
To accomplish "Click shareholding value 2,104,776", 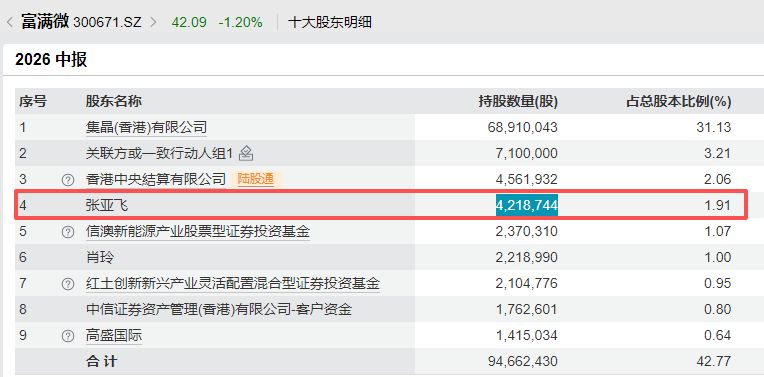I will pos(527,283).
